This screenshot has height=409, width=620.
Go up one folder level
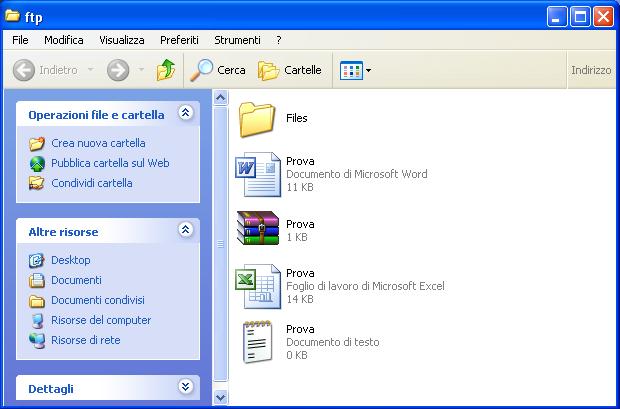click(x=166, y=70)
